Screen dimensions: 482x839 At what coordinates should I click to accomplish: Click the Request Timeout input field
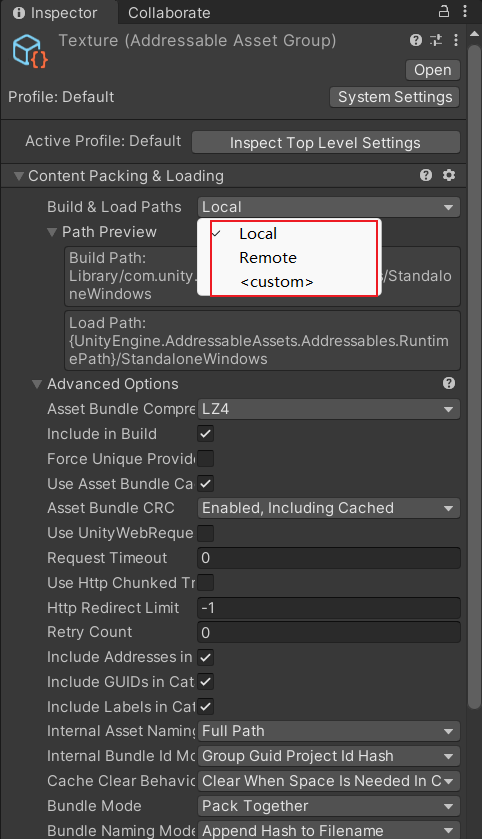(x=328, y=558)
